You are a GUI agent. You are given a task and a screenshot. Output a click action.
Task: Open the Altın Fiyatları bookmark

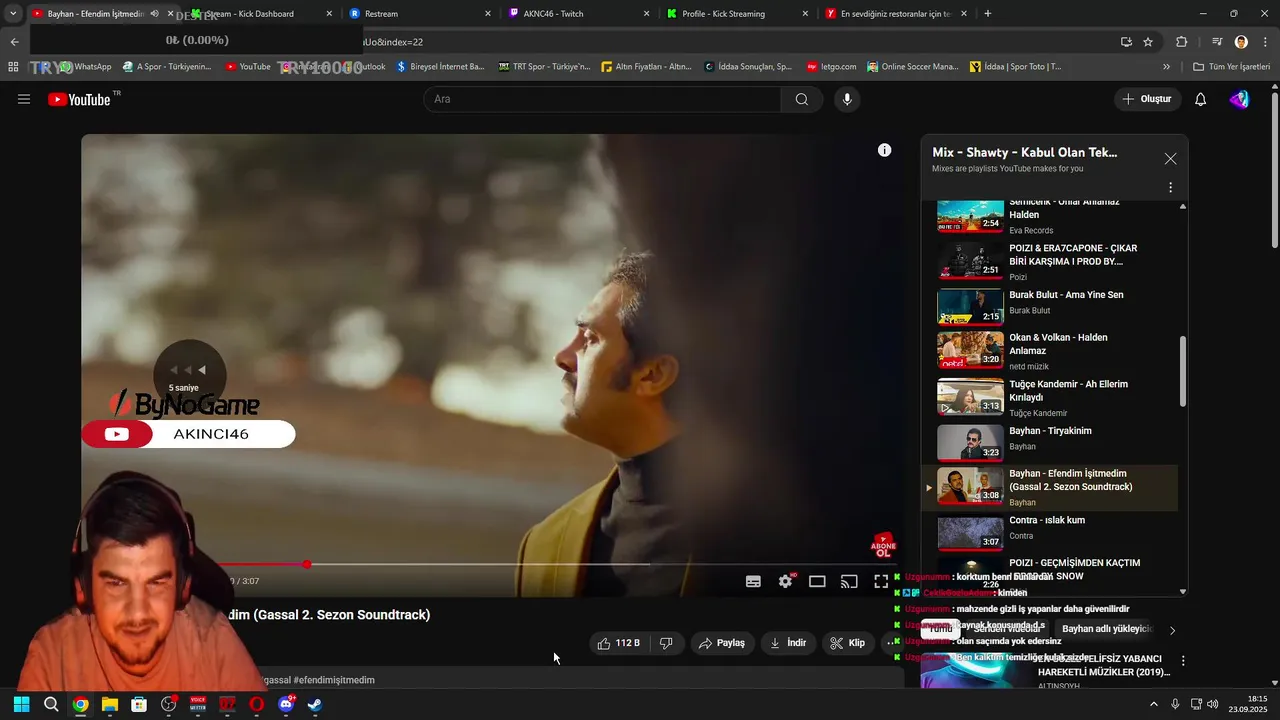coord(646,67)
